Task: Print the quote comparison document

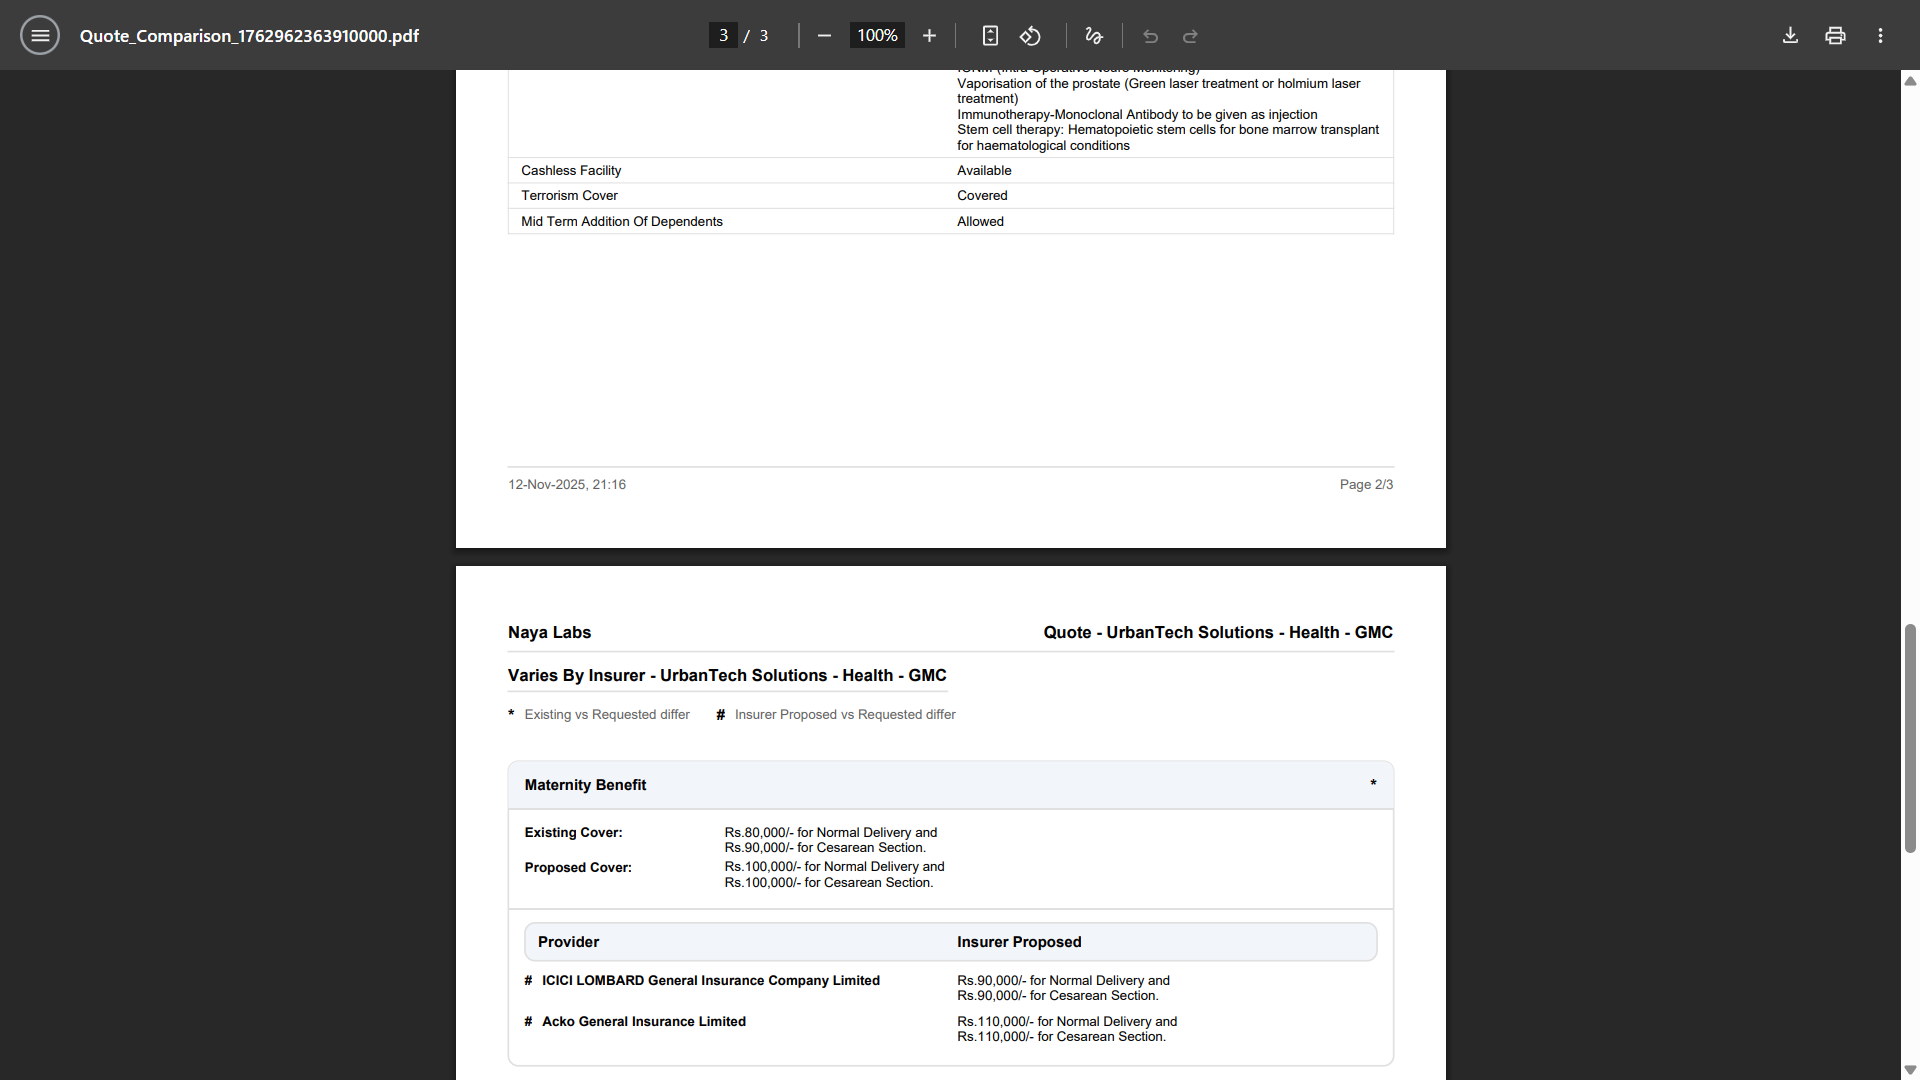Action: tap(1835, 35)
